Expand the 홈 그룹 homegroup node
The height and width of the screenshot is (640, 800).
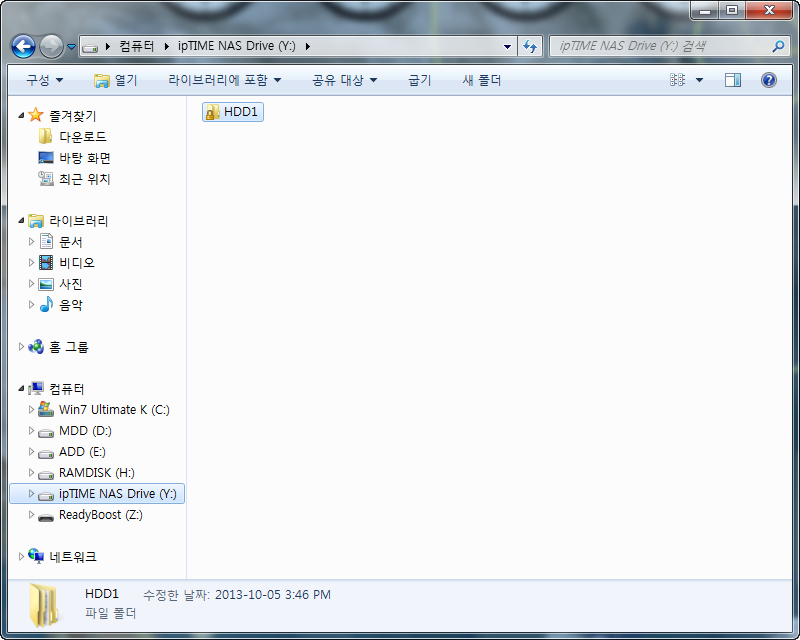pos(21,347)
